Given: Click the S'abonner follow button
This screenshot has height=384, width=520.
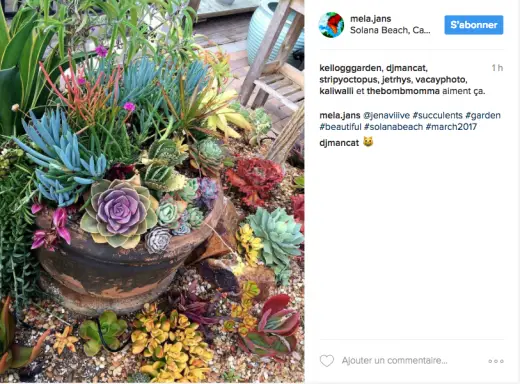Looking at the screenshot, I should coord(474,25).
